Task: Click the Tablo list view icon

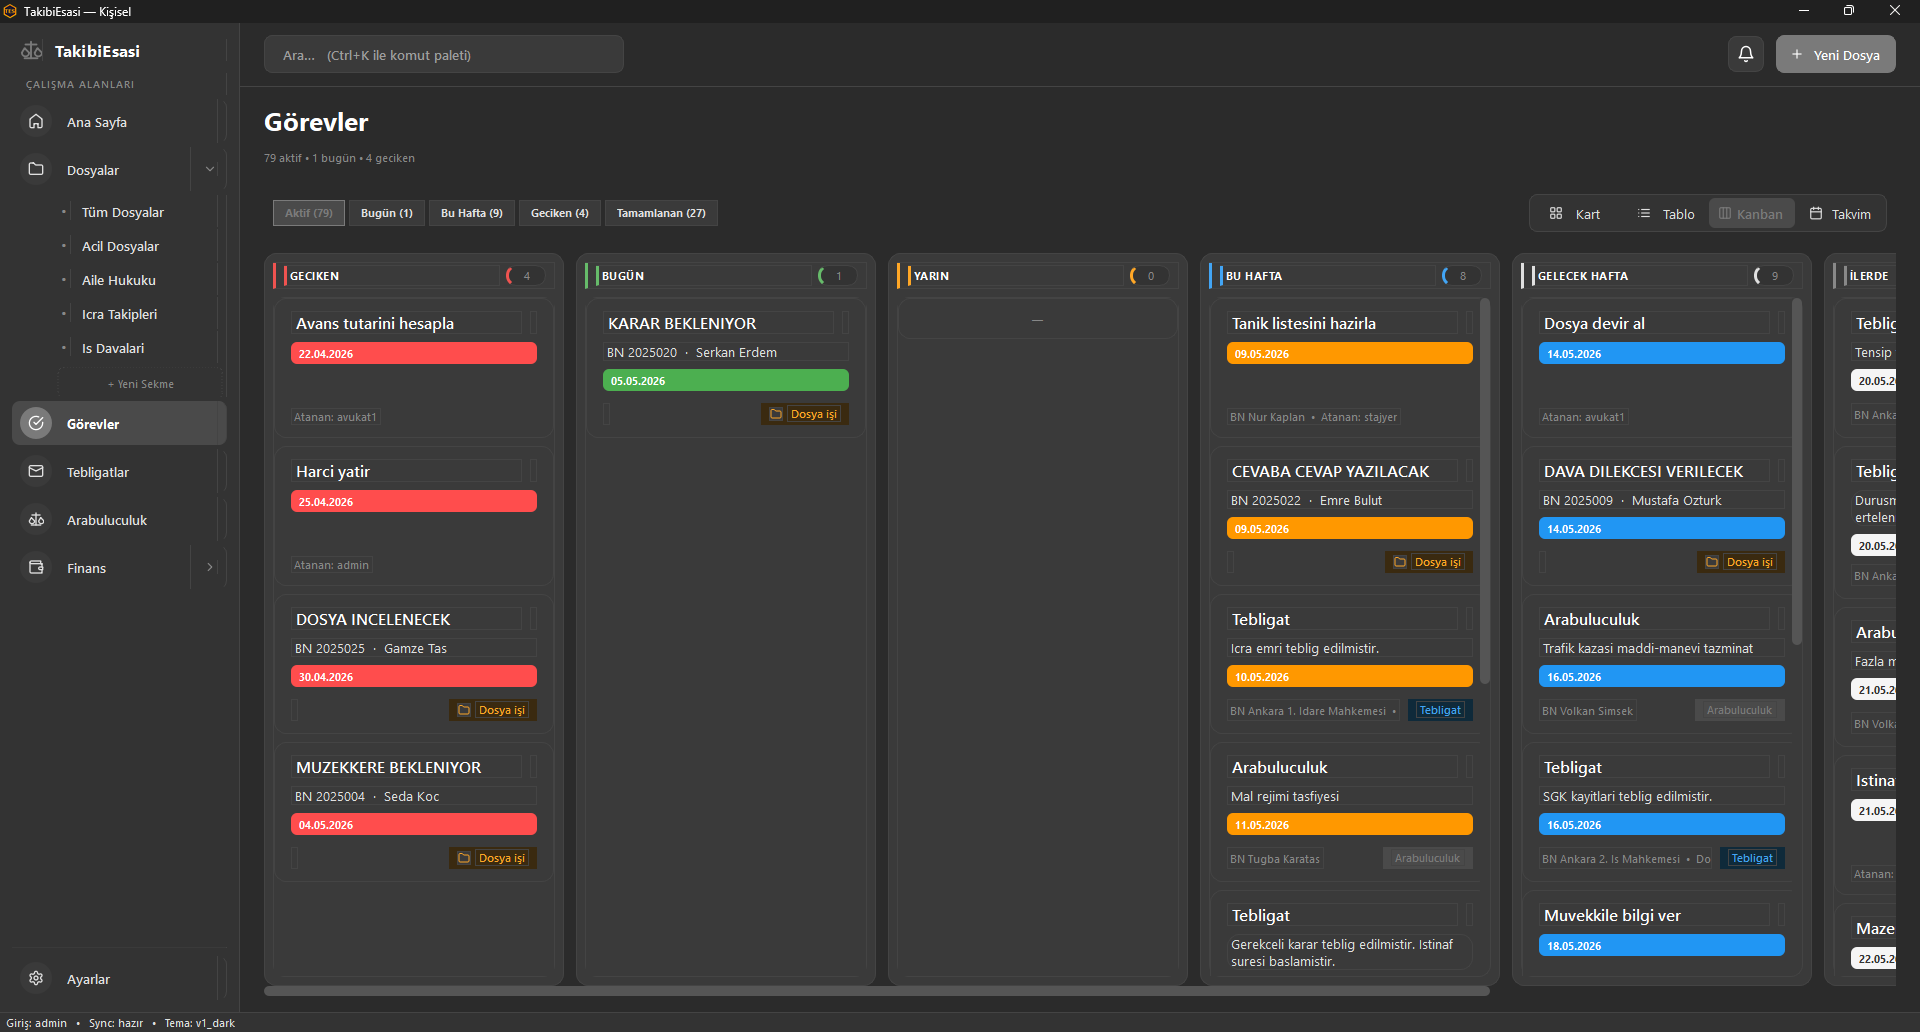Action: tap(1644, 213)
